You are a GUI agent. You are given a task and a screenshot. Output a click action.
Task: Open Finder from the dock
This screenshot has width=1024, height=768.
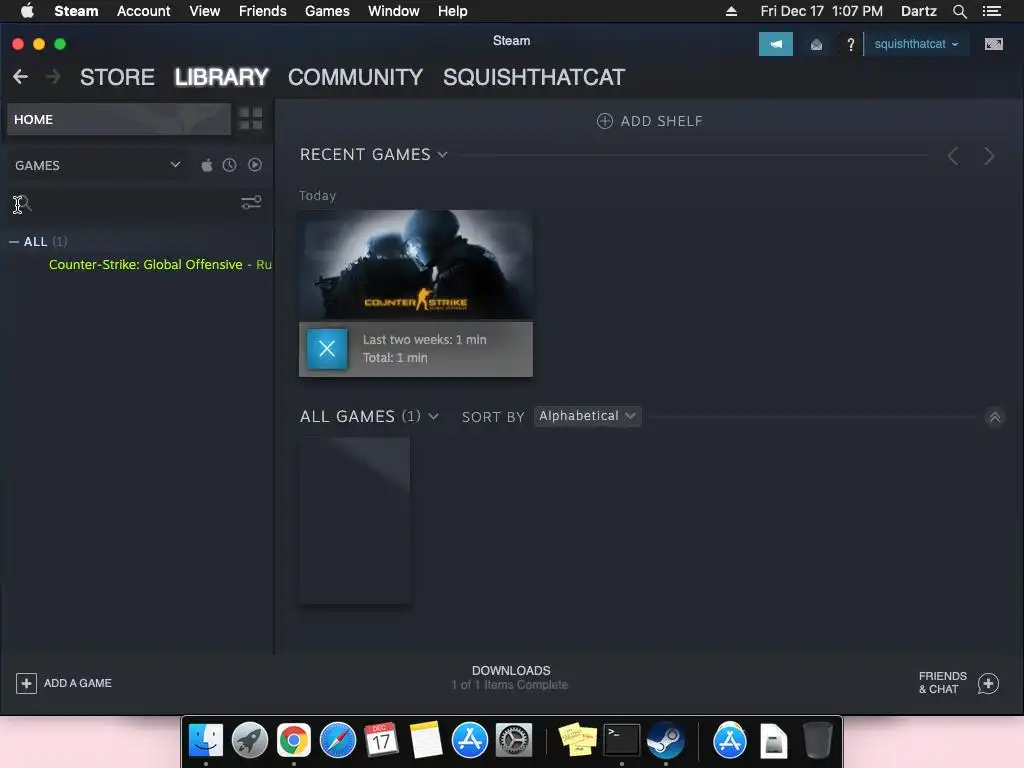206,741
